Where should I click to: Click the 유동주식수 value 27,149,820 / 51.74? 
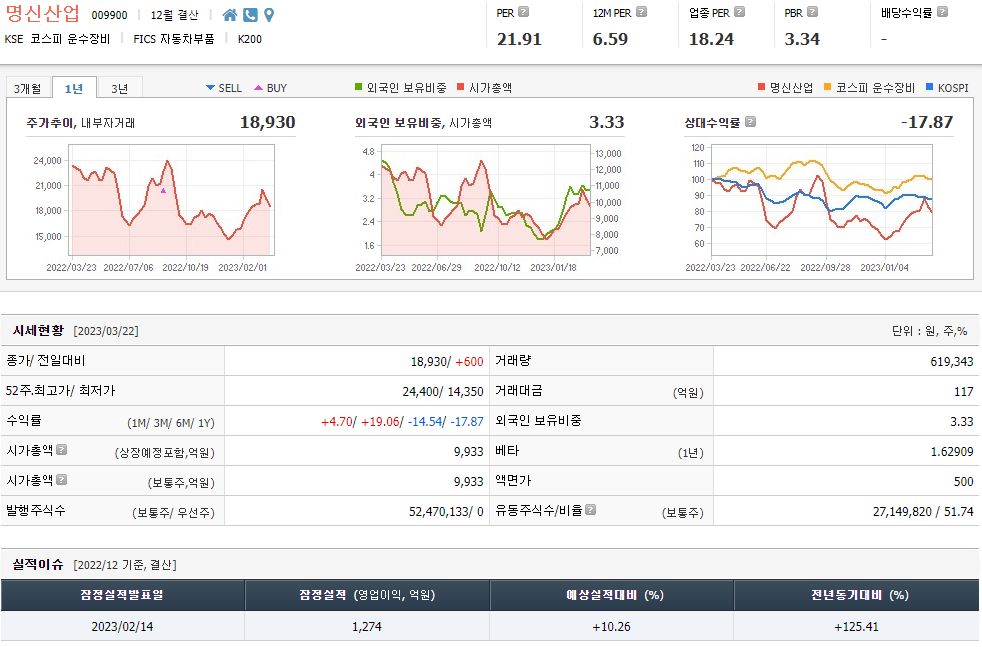(923, 512)
